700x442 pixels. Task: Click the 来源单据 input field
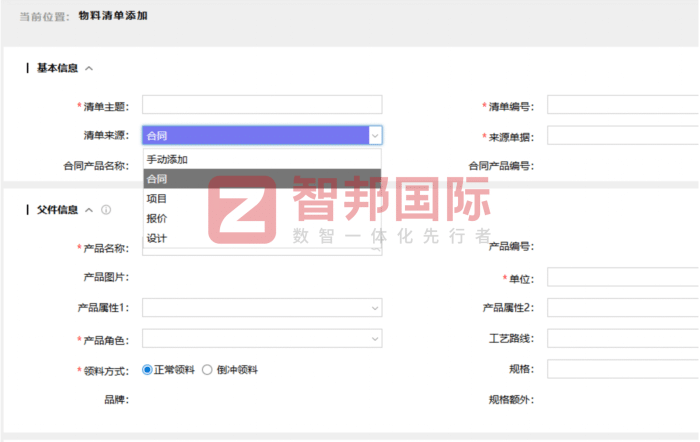click(x=622, y=136)
